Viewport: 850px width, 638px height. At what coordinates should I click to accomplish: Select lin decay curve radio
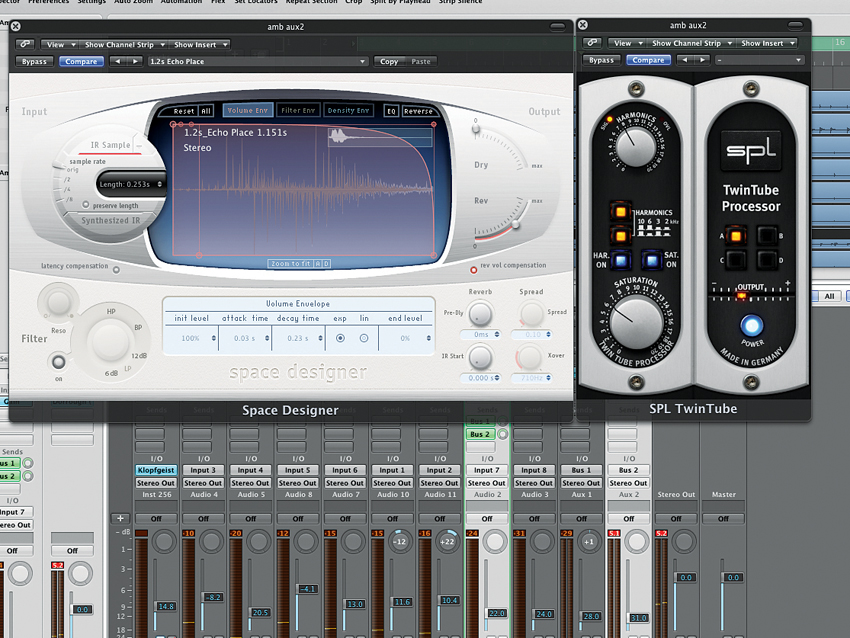pyautogui.click(x=364, y=338)
